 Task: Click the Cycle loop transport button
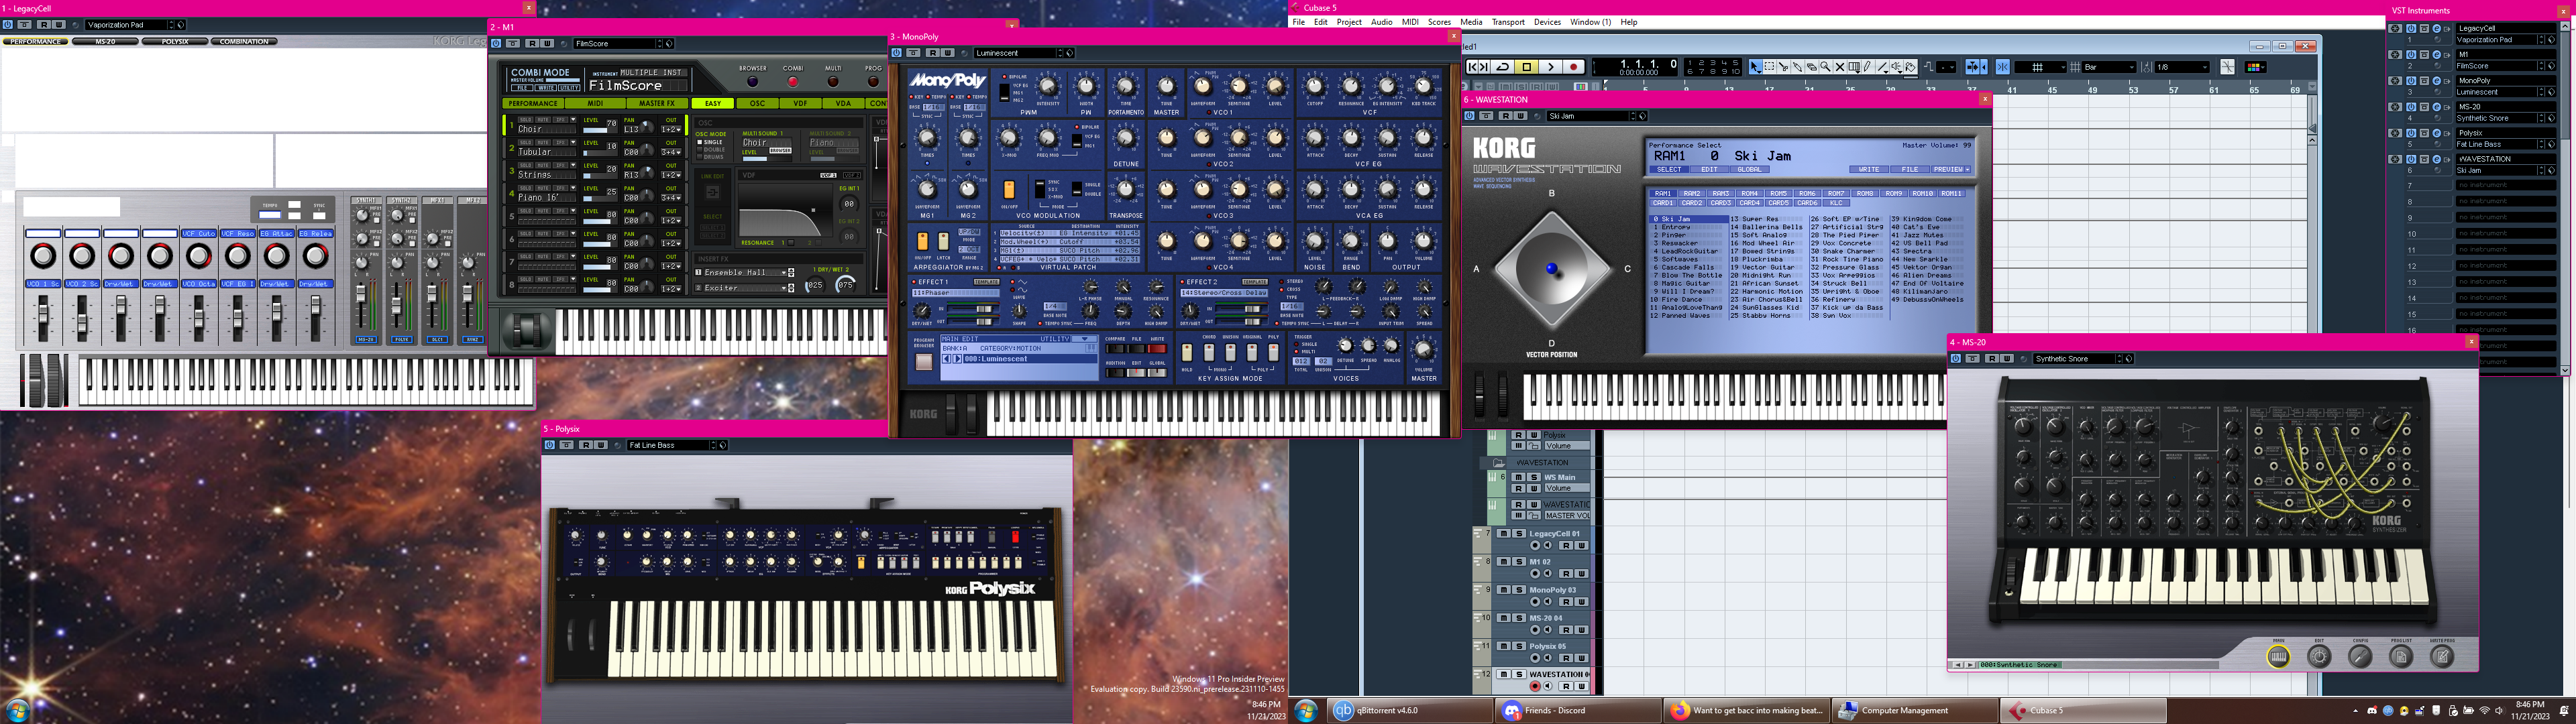tap(1503, 67)
